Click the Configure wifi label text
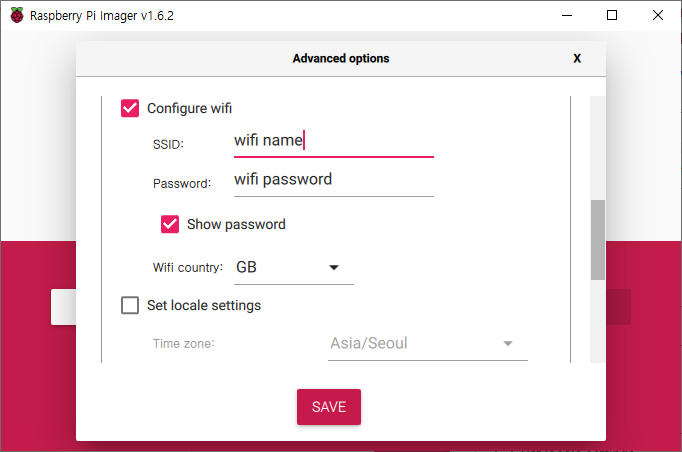Image resolution: width=682 pixels, height=452 pixels. 189,108
